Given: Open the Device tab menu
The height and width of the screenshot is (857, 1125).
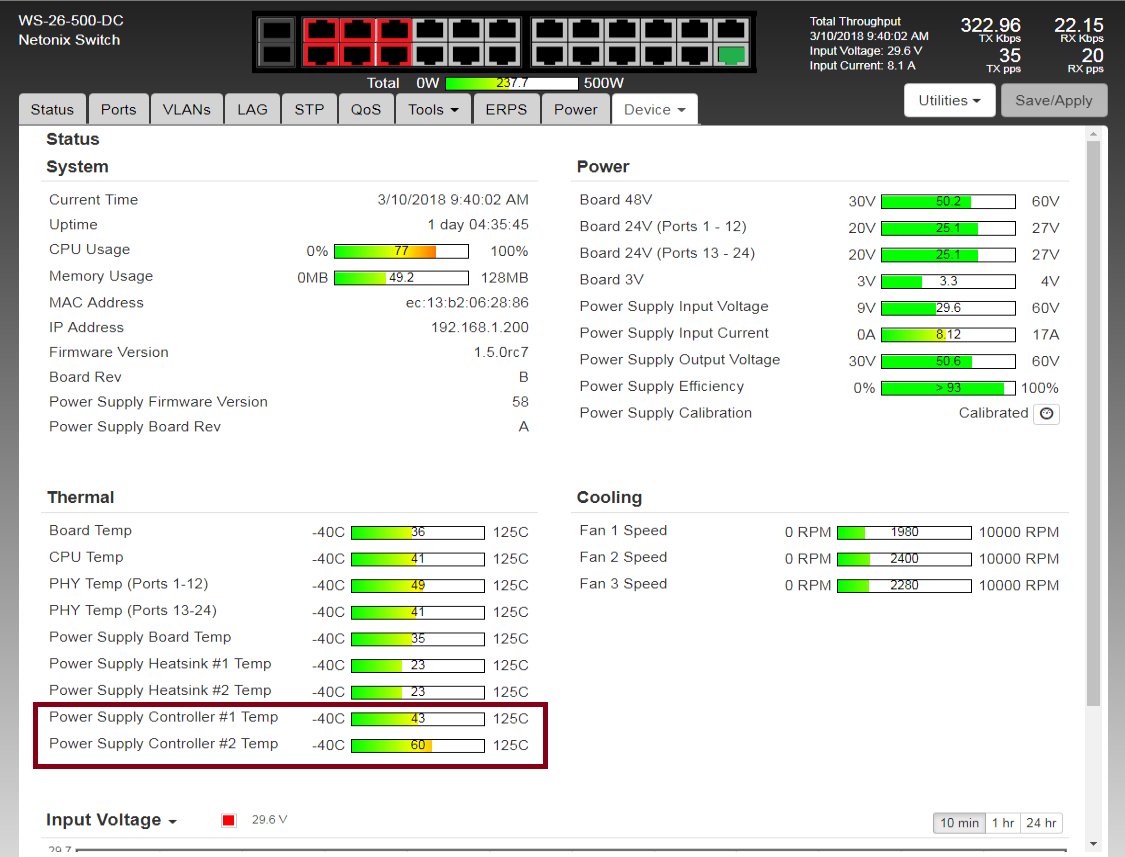Looking at the screenshot, I should coord(654,110).
